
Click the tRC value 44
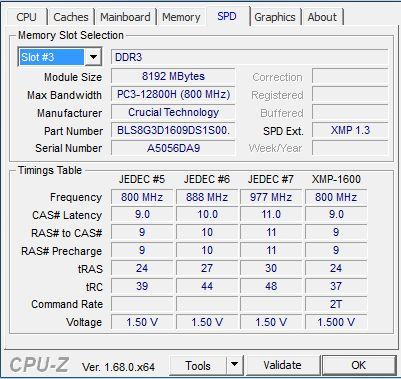point(207,286)
